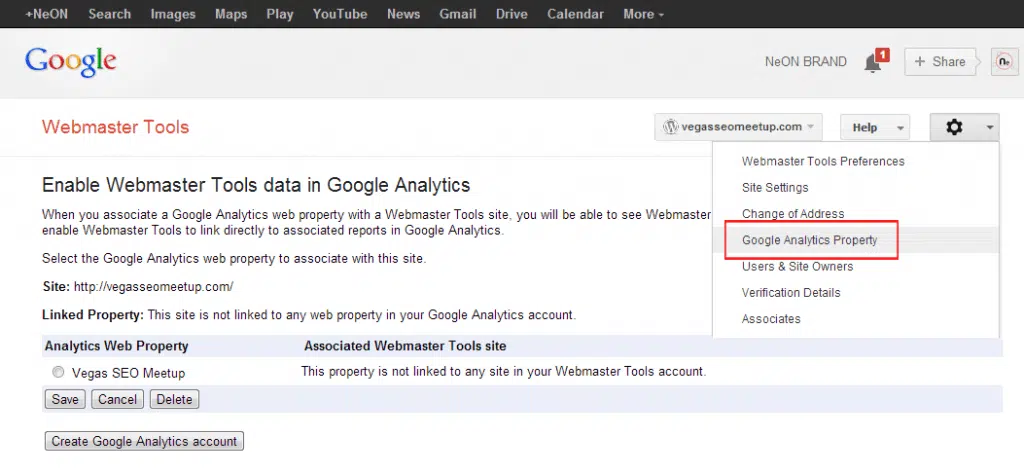Image resolution: width=1024 pixels, height=473 pixels.
Task: Click the Delete button
Action: point(174,399)
